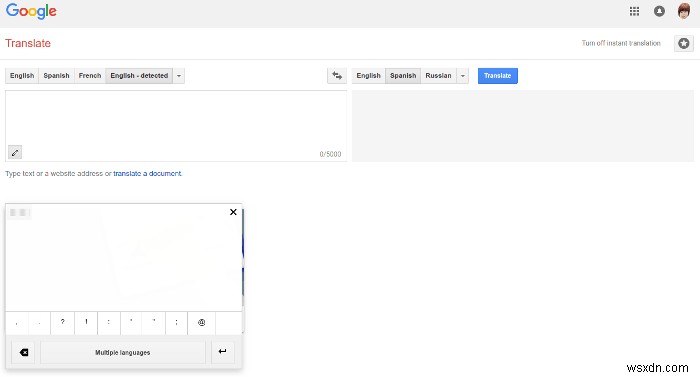Insert colon from handwriting panel
Viewport: 700px width, 378px height.
[108, 323]
